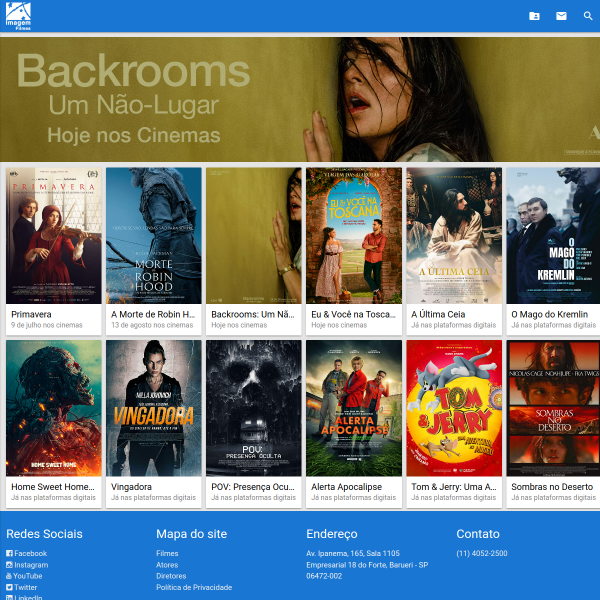Open A Morte de Robin Hood poster
The width and height of the screenshot is (600, 600).
(x=154, y=236)
